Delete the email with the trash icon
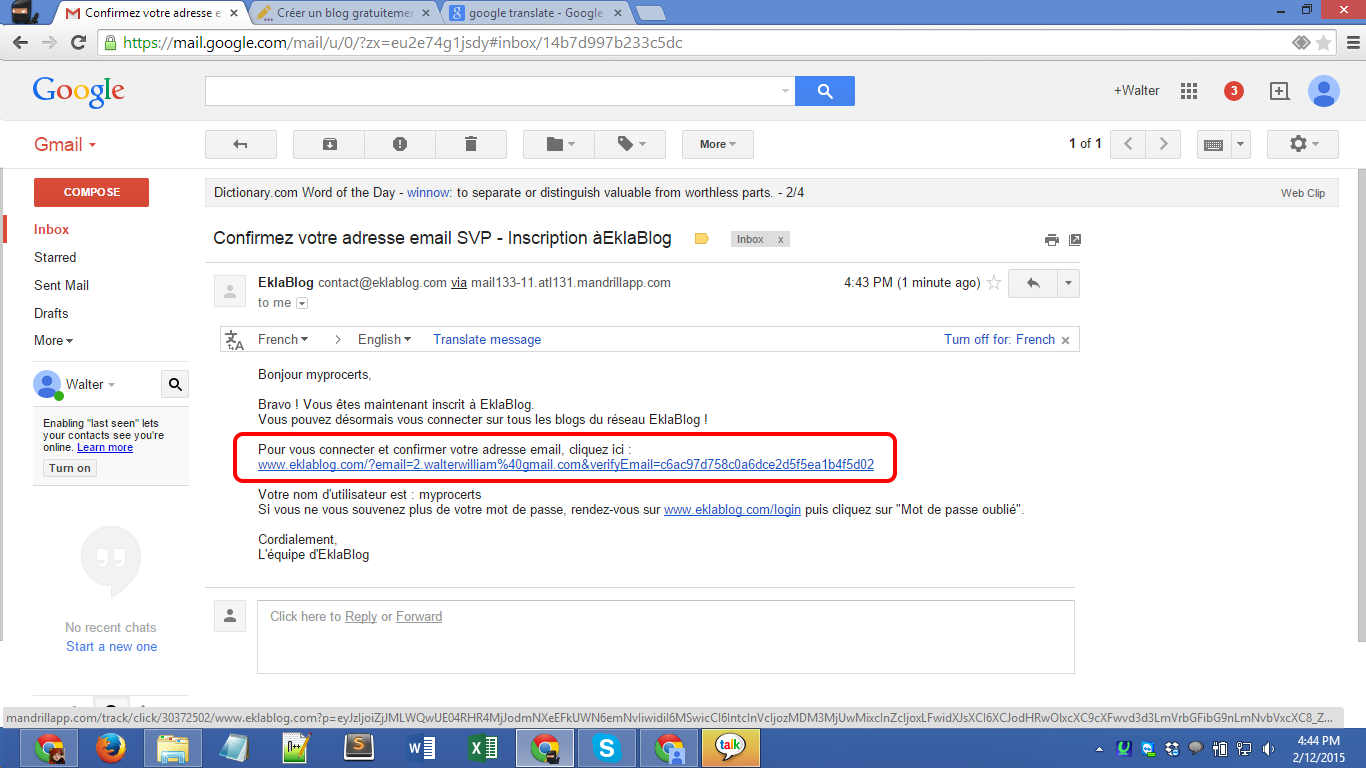 [471, 144]
